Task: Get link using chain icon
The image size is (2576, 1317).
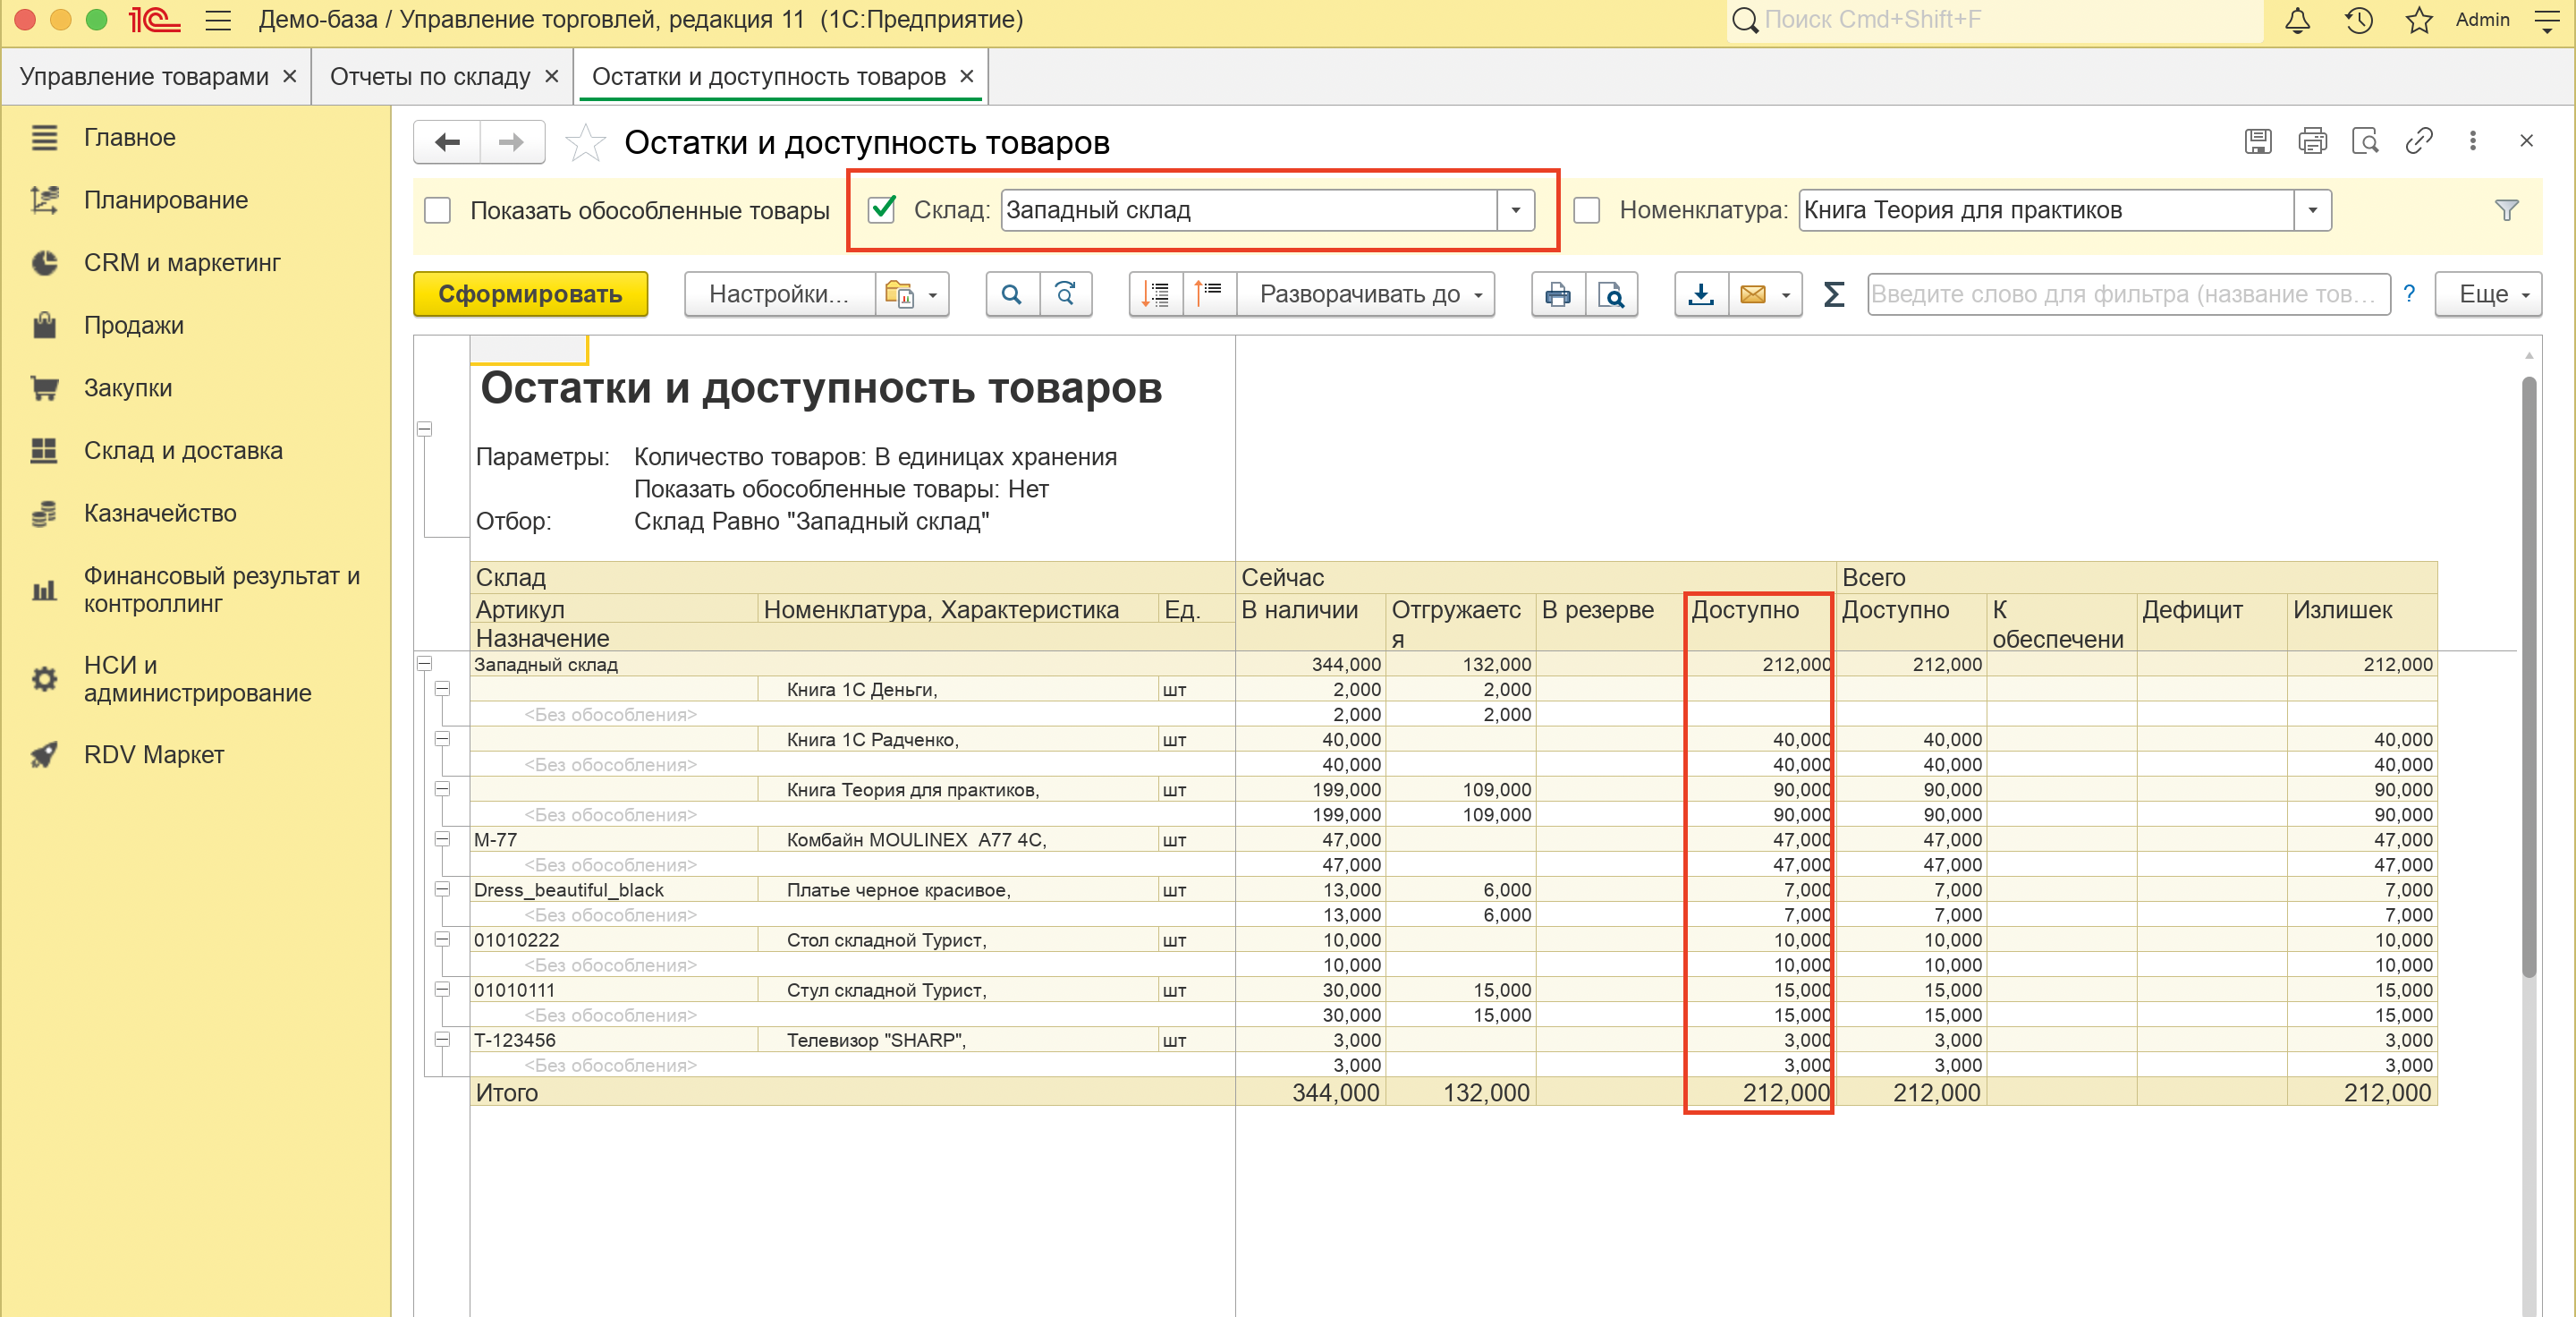Action: pos(2419,141)
